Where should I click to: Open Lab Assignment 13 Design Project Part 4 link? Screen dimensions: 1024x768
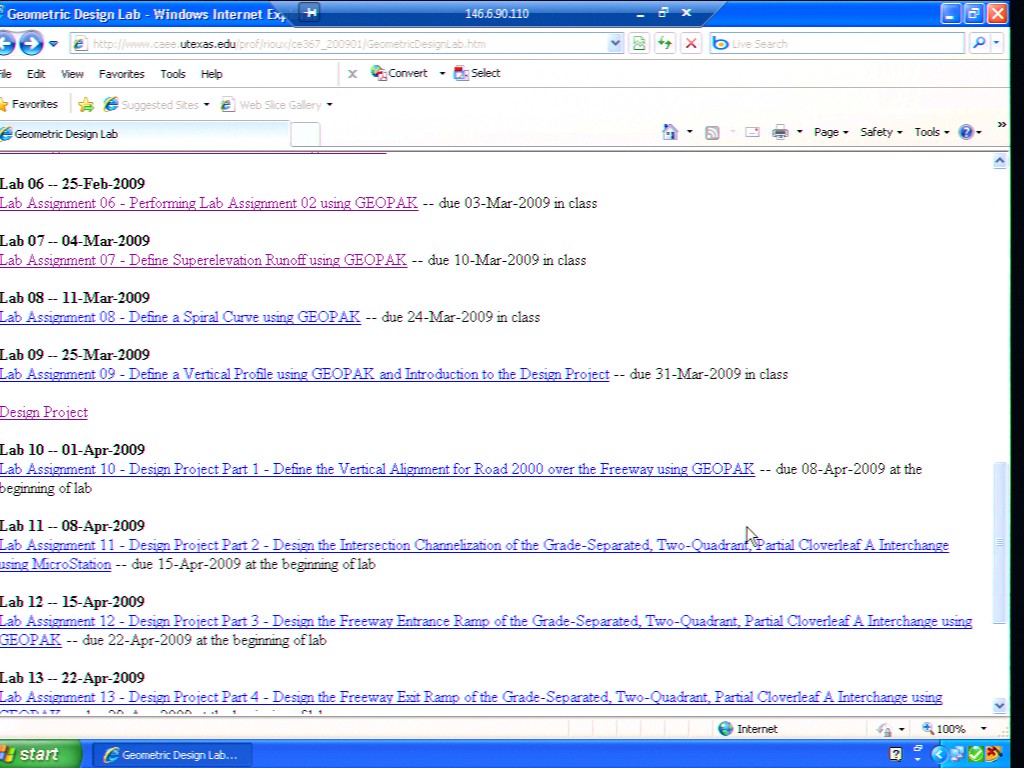tap(471, 697)
